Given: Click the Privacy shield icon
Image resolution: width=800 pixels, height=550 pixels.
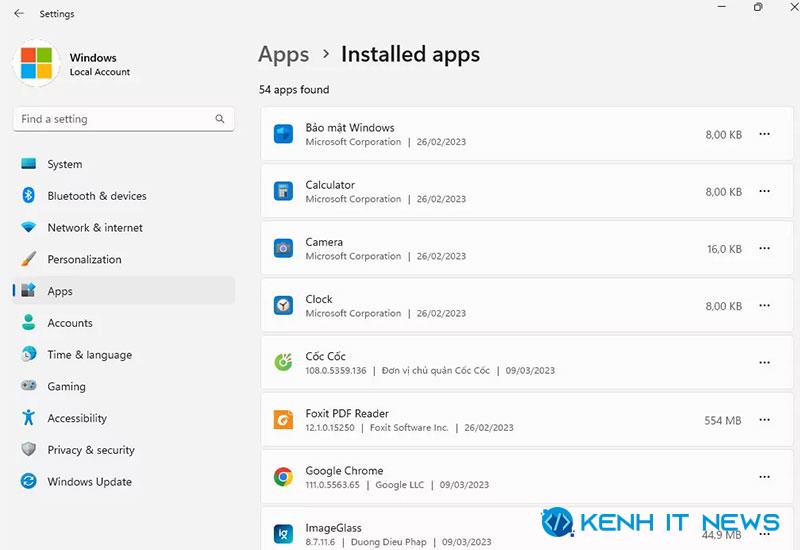Looking at the screenshot, I should coord(29,449).
